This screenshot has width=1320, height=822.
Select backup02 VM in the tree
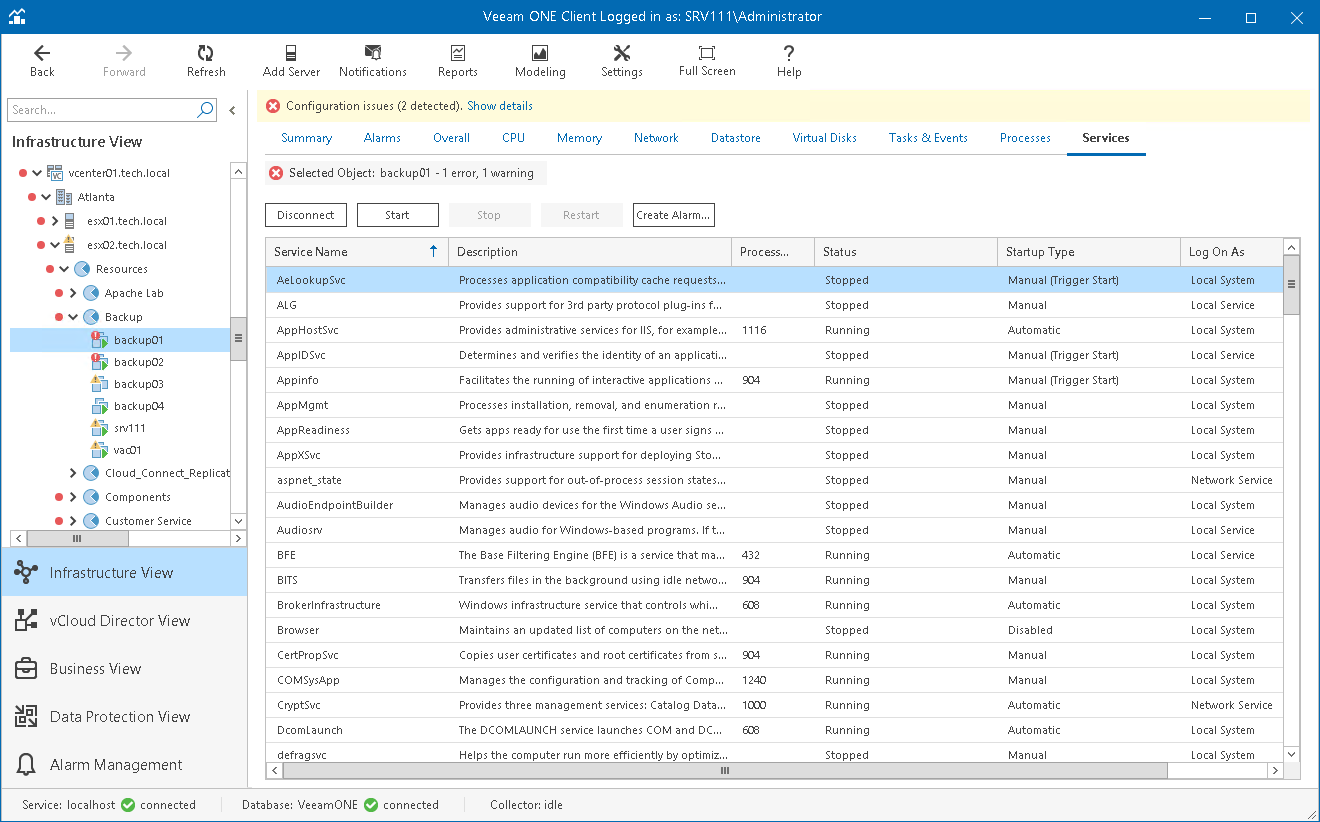pyautogui.click(x=138, y=362)
